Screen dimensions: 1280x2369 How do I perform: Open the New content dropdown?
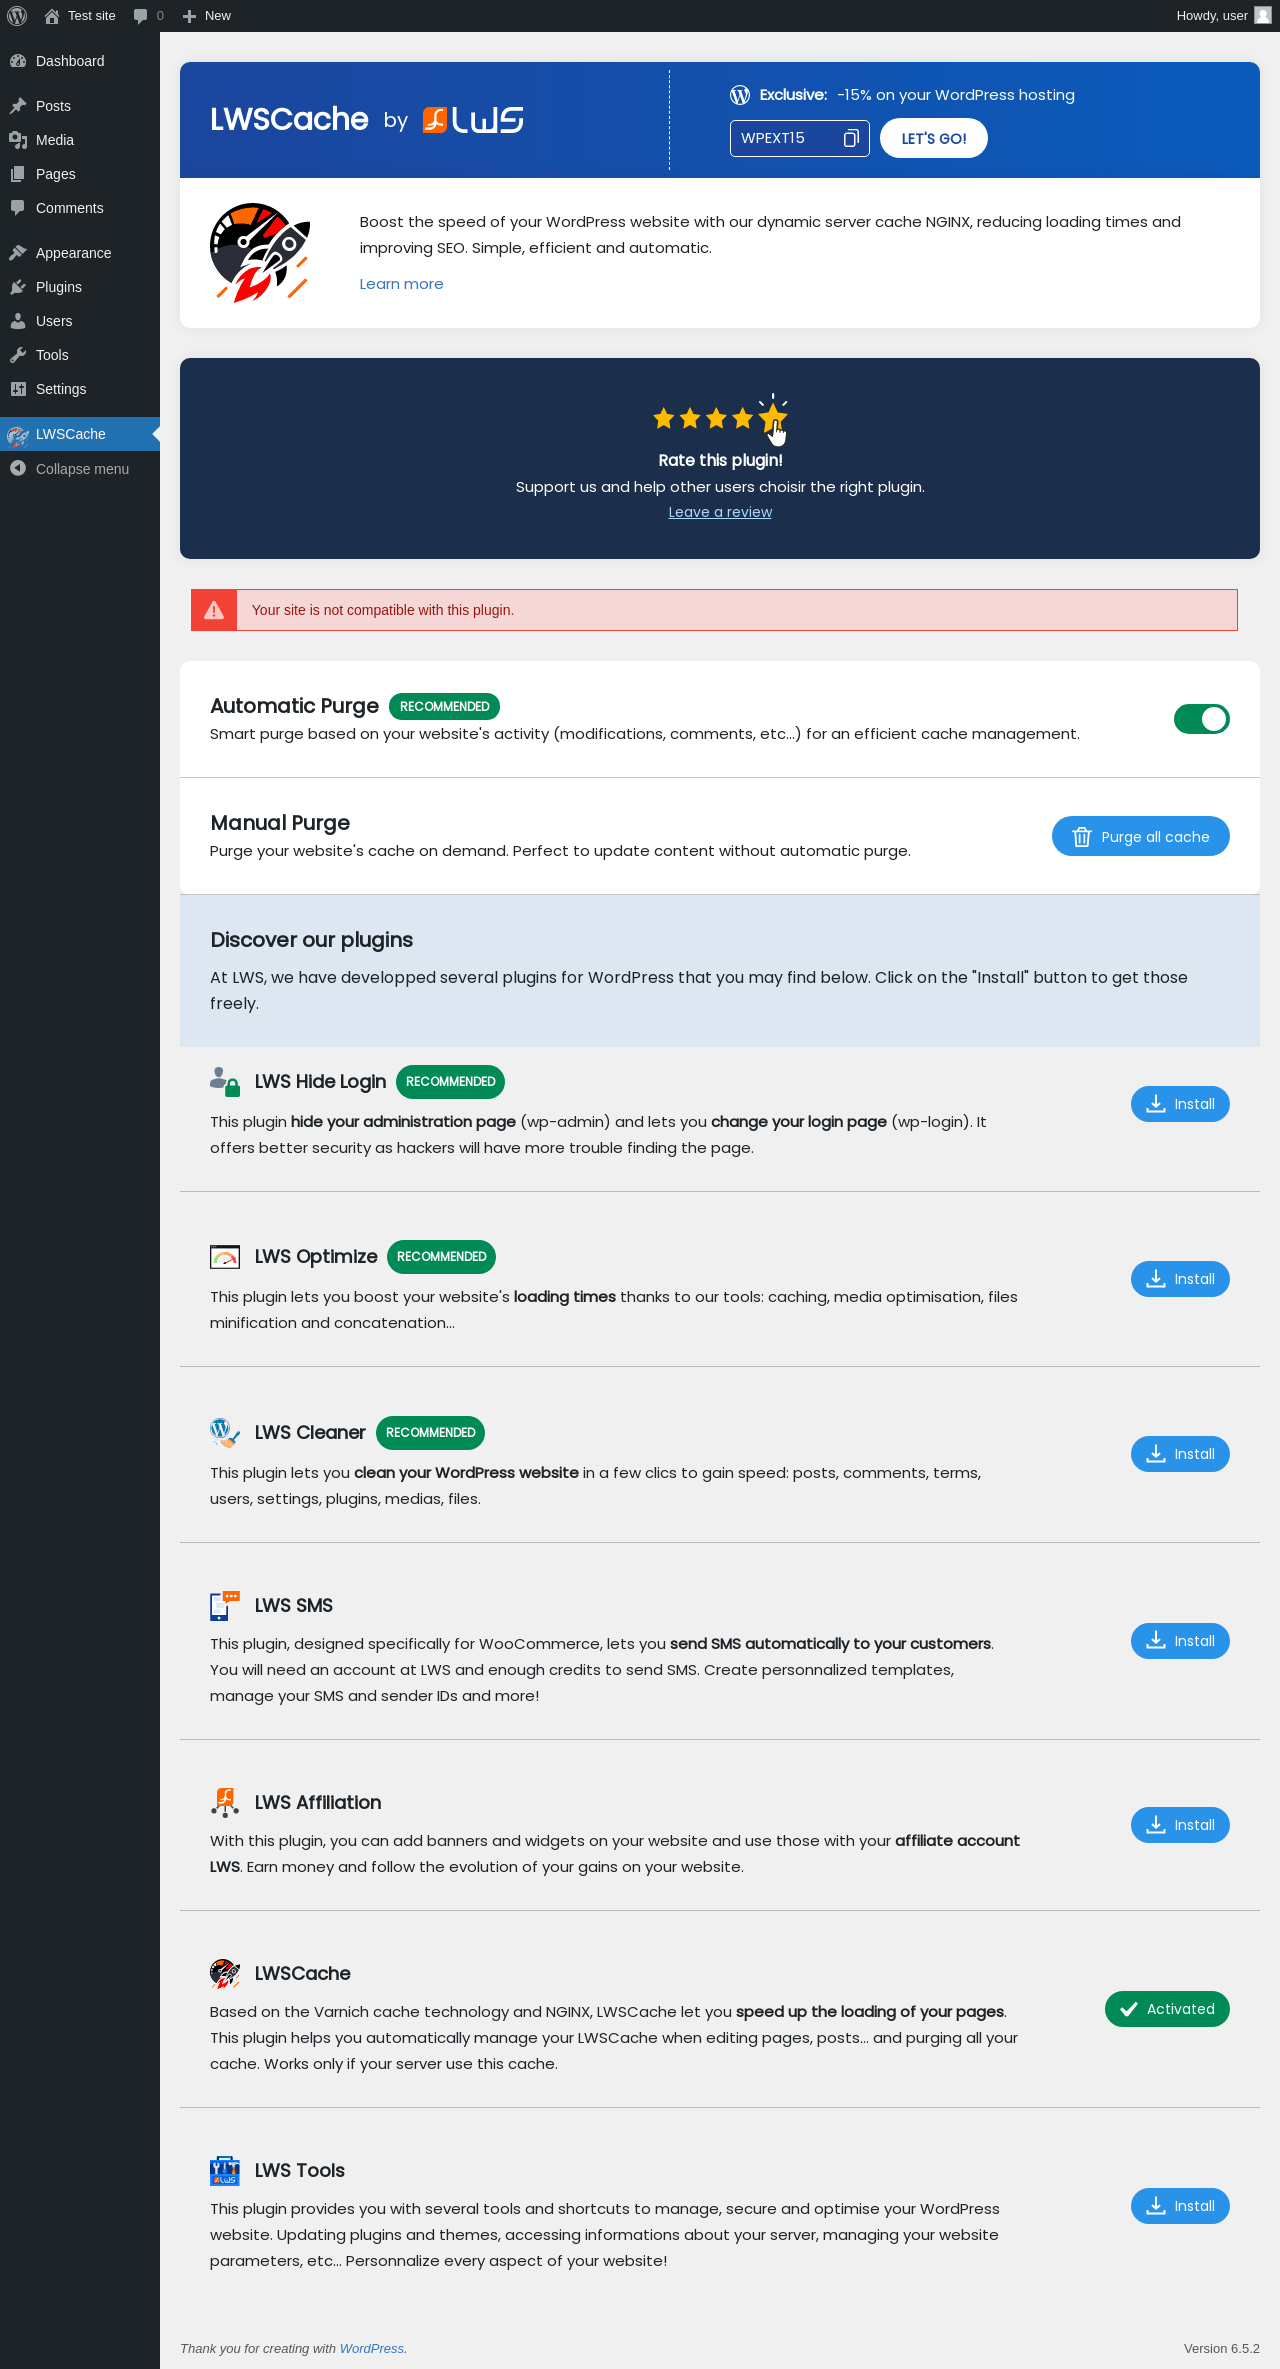(207, 16)
